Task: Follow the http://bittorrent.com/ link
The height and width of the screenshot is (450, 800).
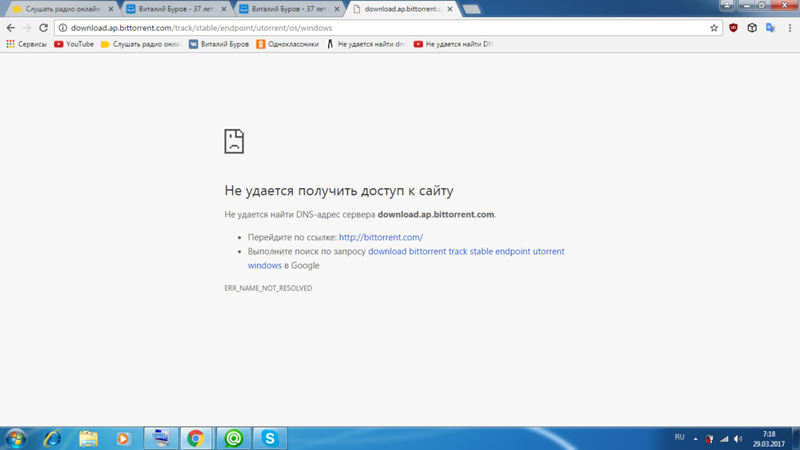Action: [381, 237]
